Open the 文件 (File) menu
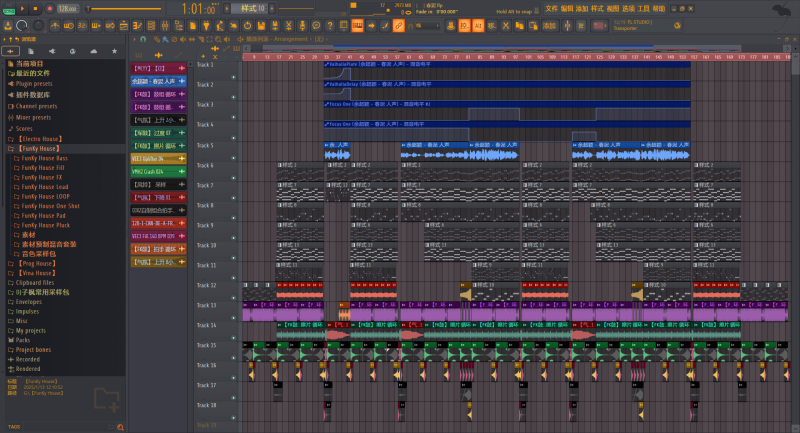Viewport: 800px width, 433px height. coord(551,7)
